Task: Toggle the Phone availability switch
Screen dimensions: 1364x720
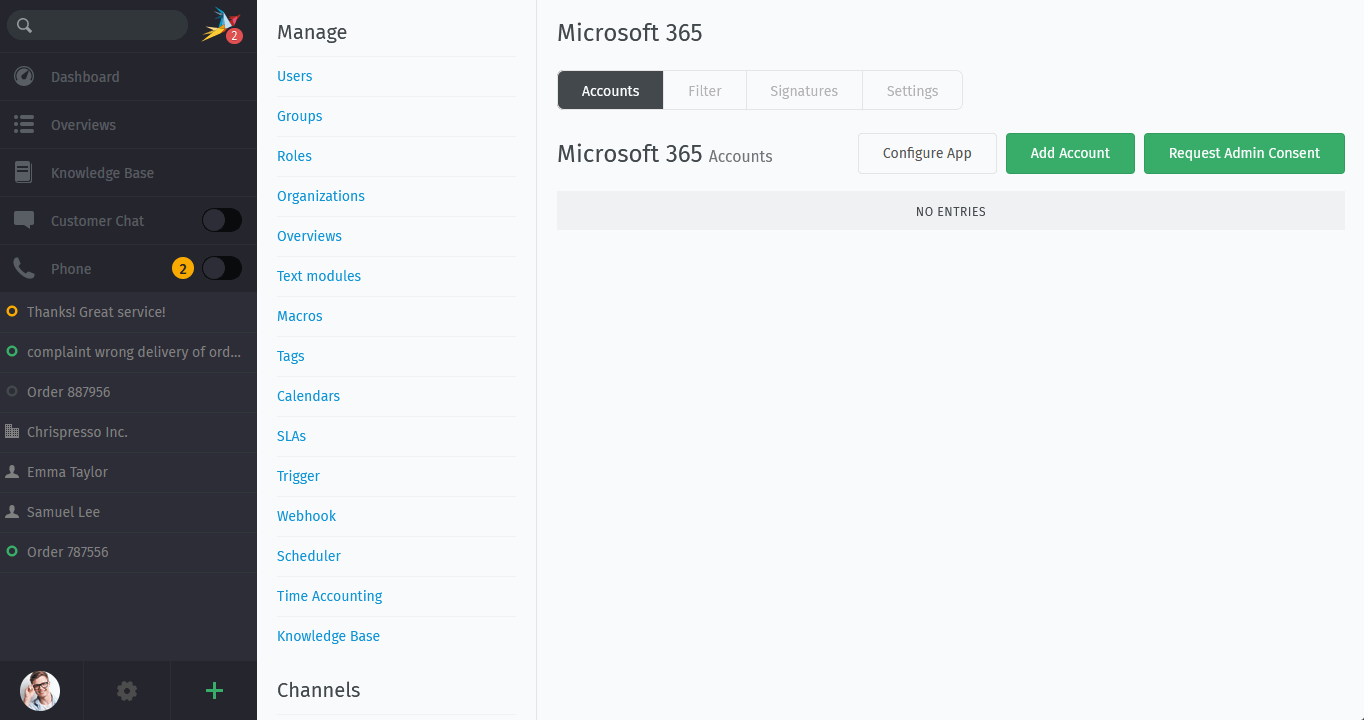Action: [x=222, y=269]
